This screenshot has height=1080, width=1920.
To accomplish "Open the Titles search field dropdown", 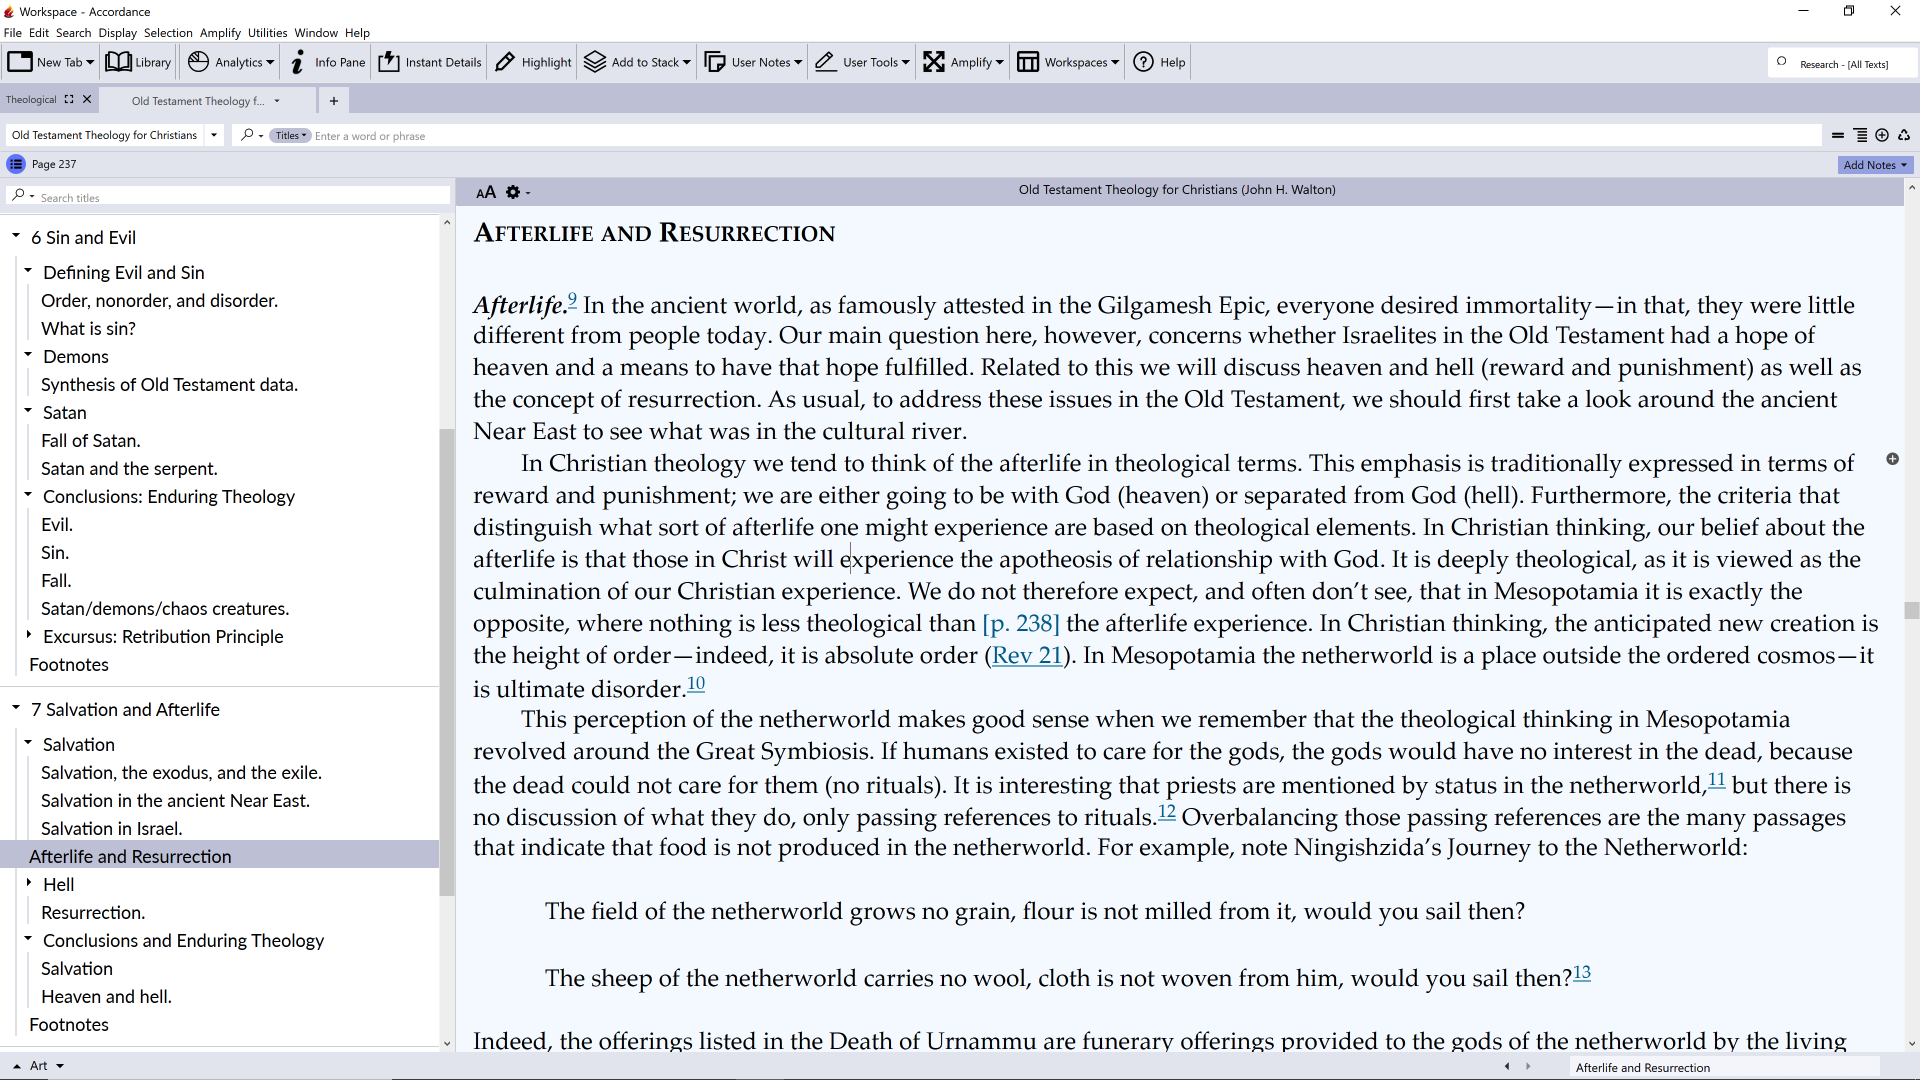I will pos(290,136).
